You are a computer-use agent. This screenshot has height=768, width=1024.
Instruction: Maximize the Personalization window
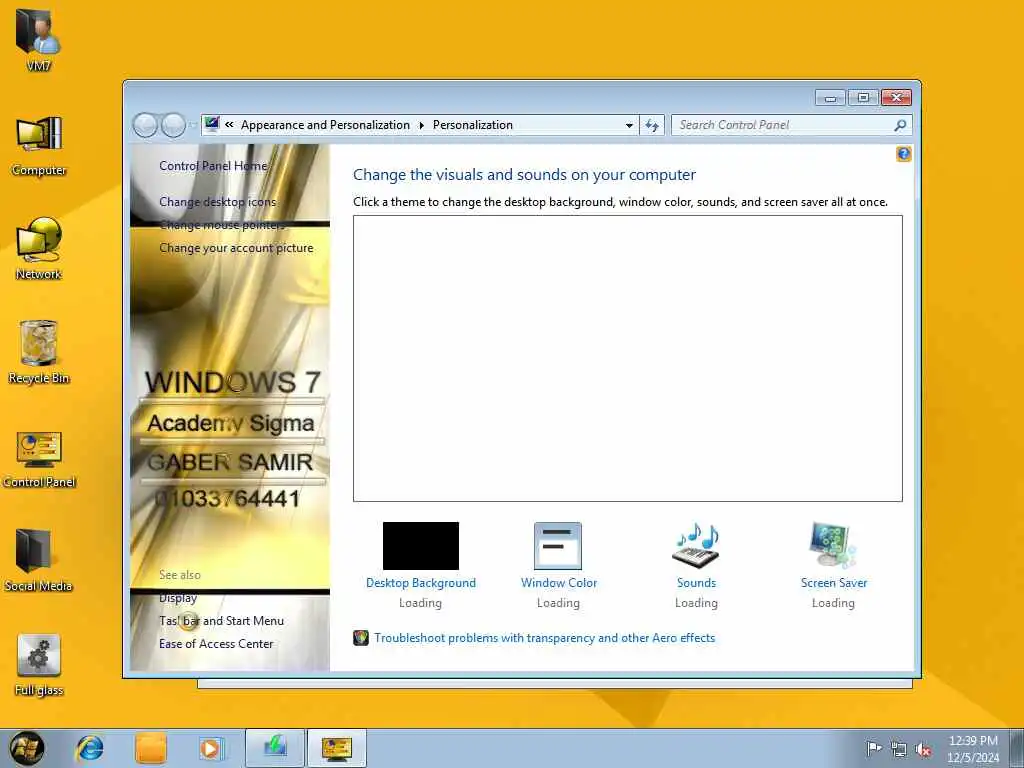(863, 98)
